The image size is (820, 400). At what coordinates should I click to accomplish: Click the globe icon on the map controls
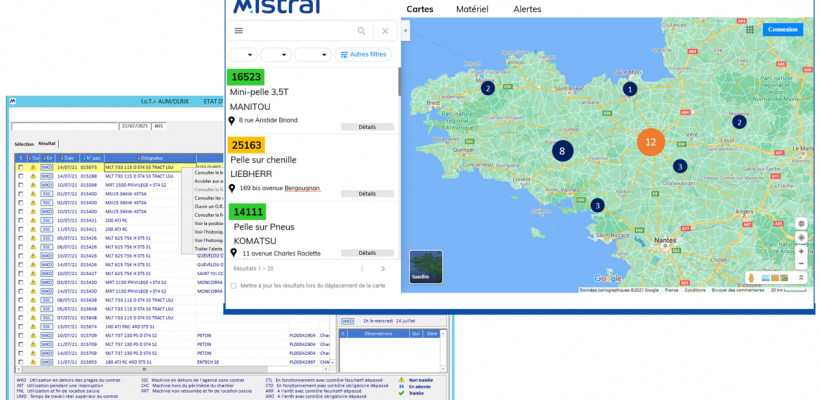[801, 224]
